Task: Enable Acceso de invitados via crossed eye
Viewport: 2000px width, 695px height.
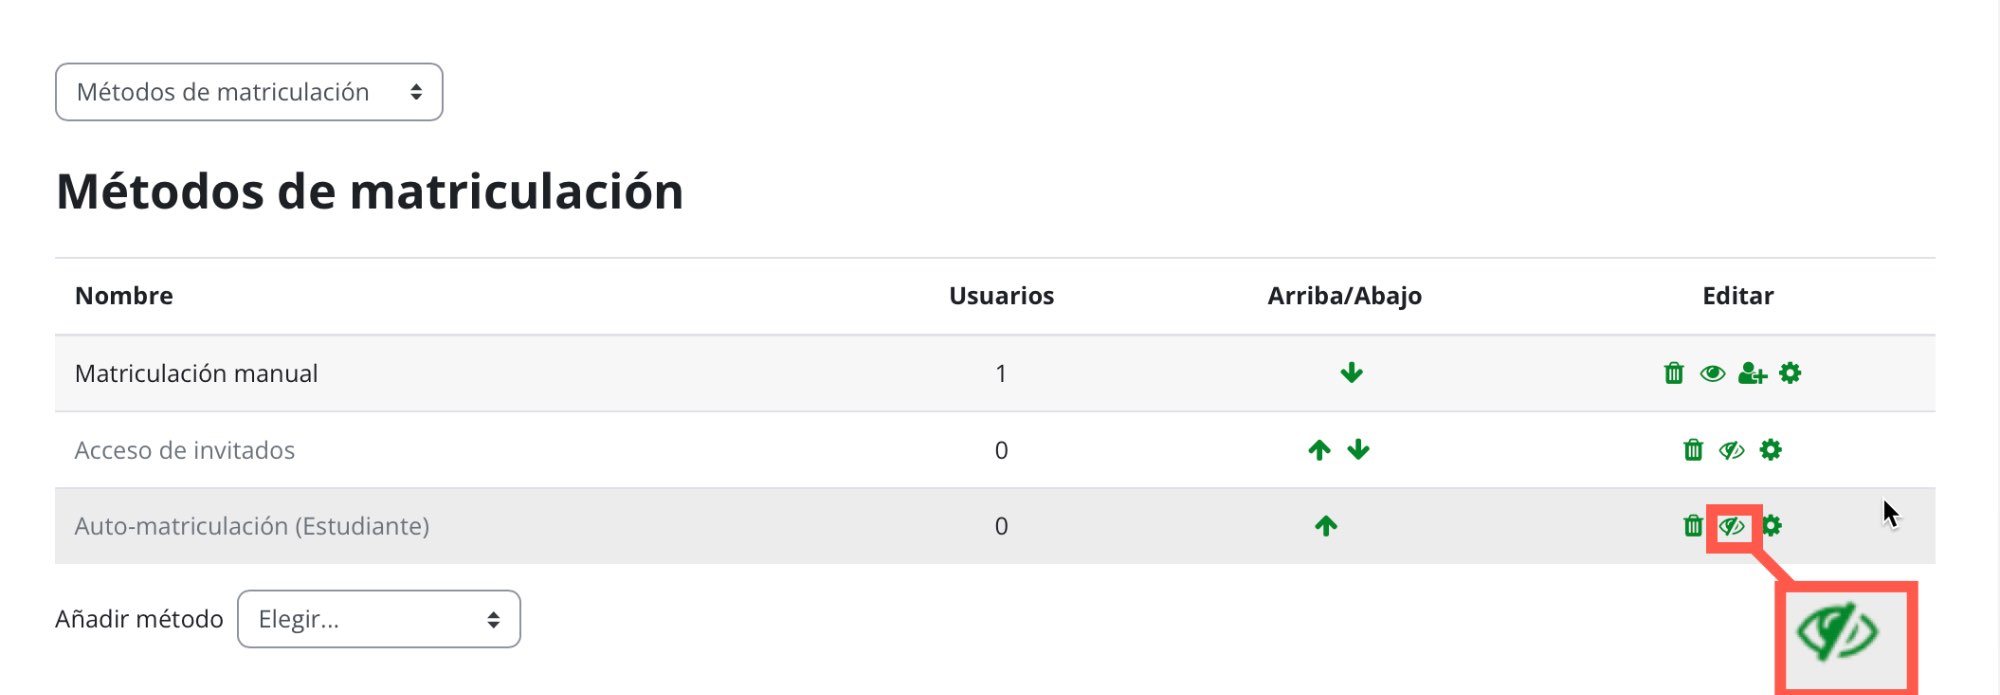Action: 1731,450
